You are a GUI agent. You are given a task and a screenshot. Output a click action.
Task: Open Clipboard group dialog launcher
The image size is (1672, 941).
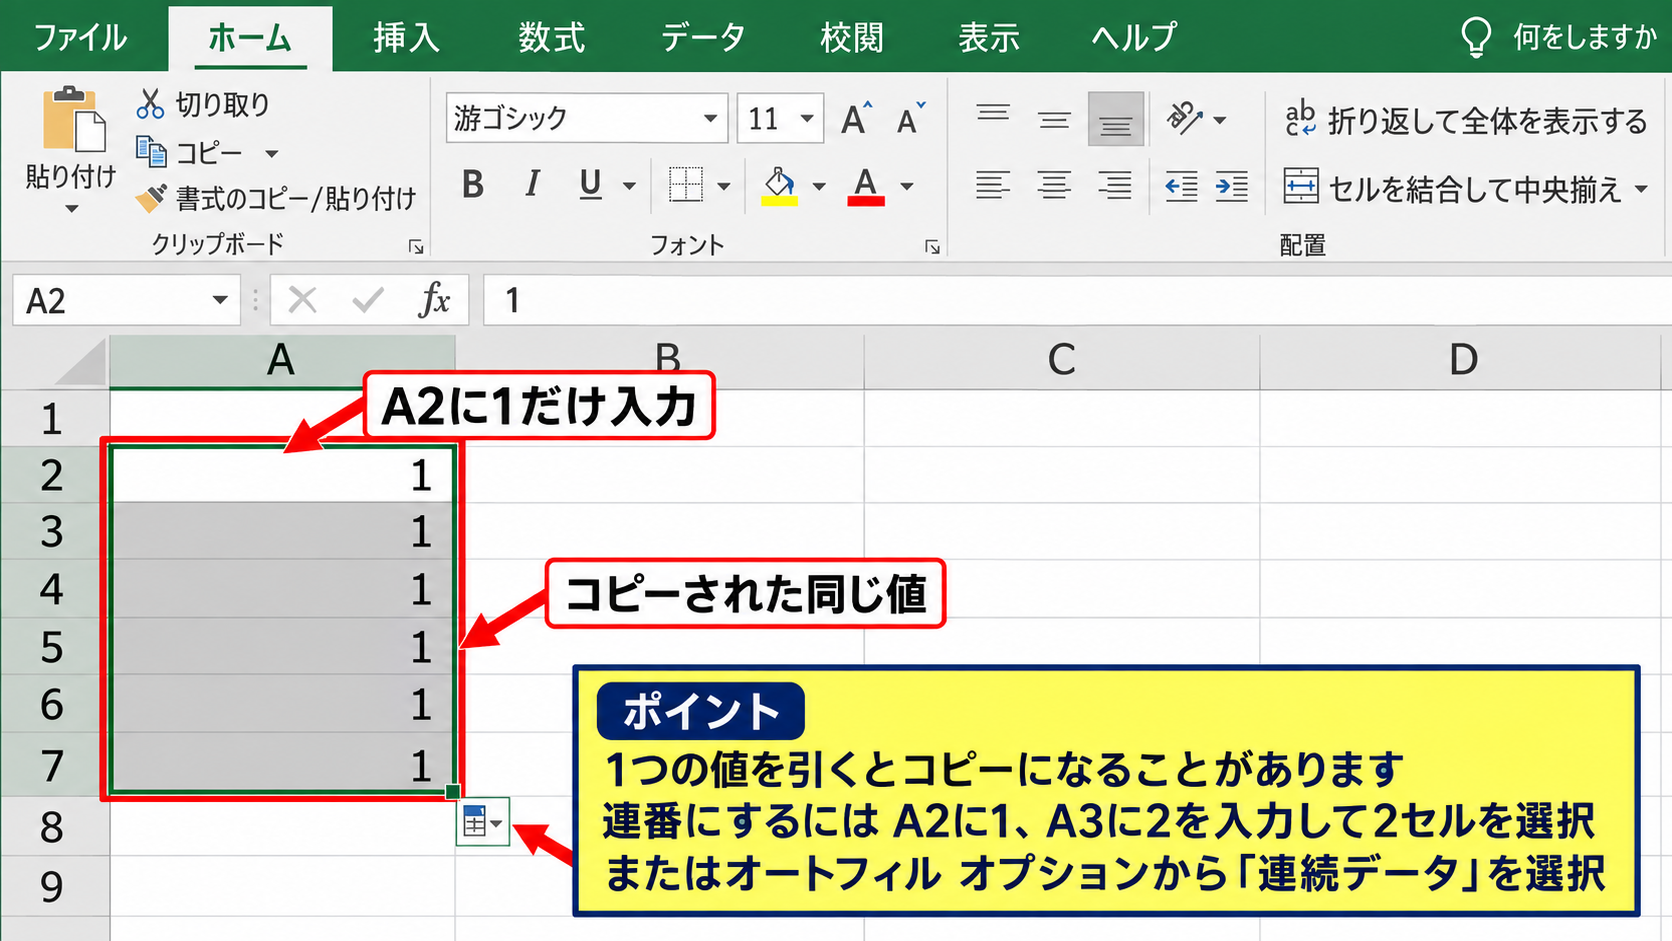(x=416, y=247)
